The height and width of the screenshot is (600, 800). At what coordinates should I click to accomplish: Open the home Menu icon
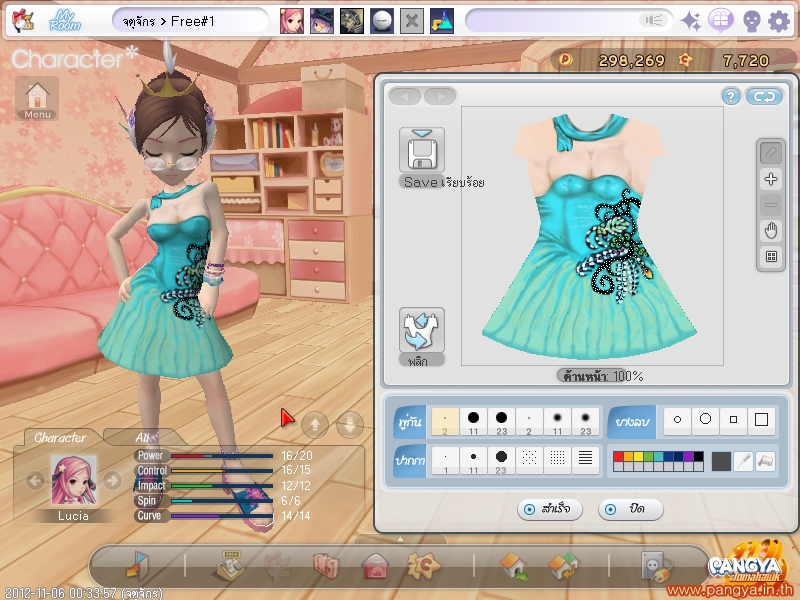[37, 98]
